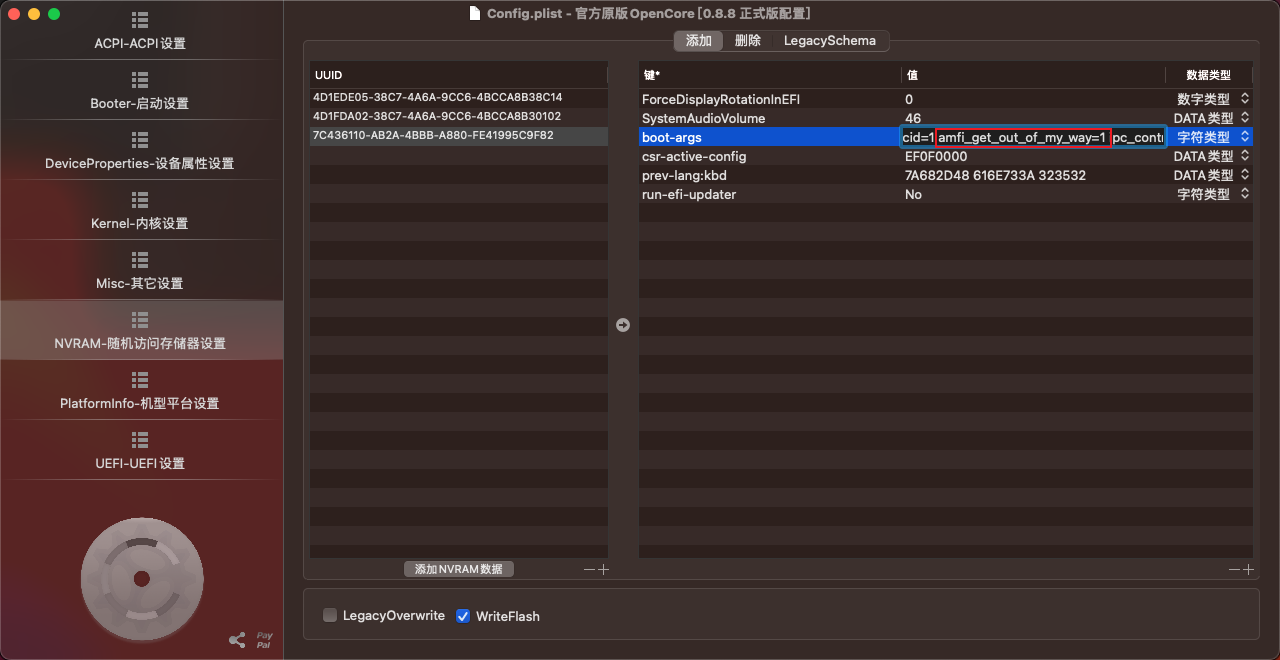Select the Booter list icon in sidebar
The height and width of the screenshot is (660, 1280).
140,80
